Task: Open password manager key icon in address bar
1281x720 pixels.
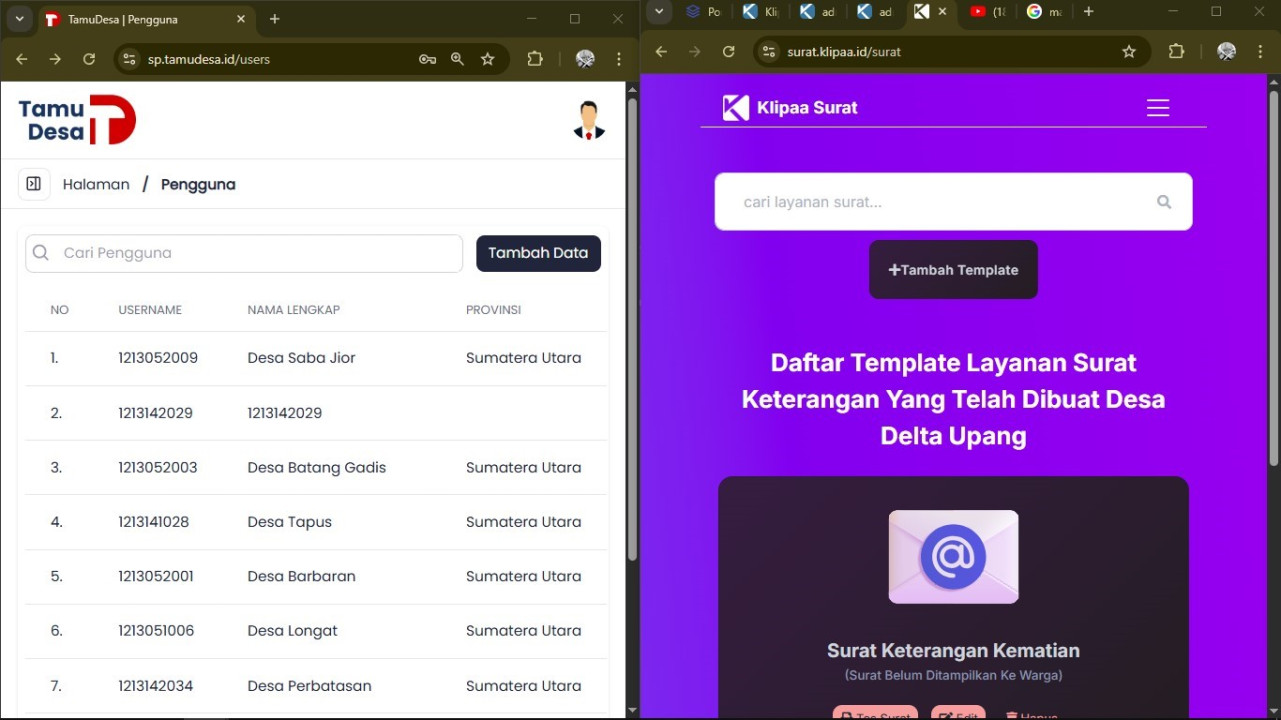Action: pyautogui.click(x=427, y=59)
